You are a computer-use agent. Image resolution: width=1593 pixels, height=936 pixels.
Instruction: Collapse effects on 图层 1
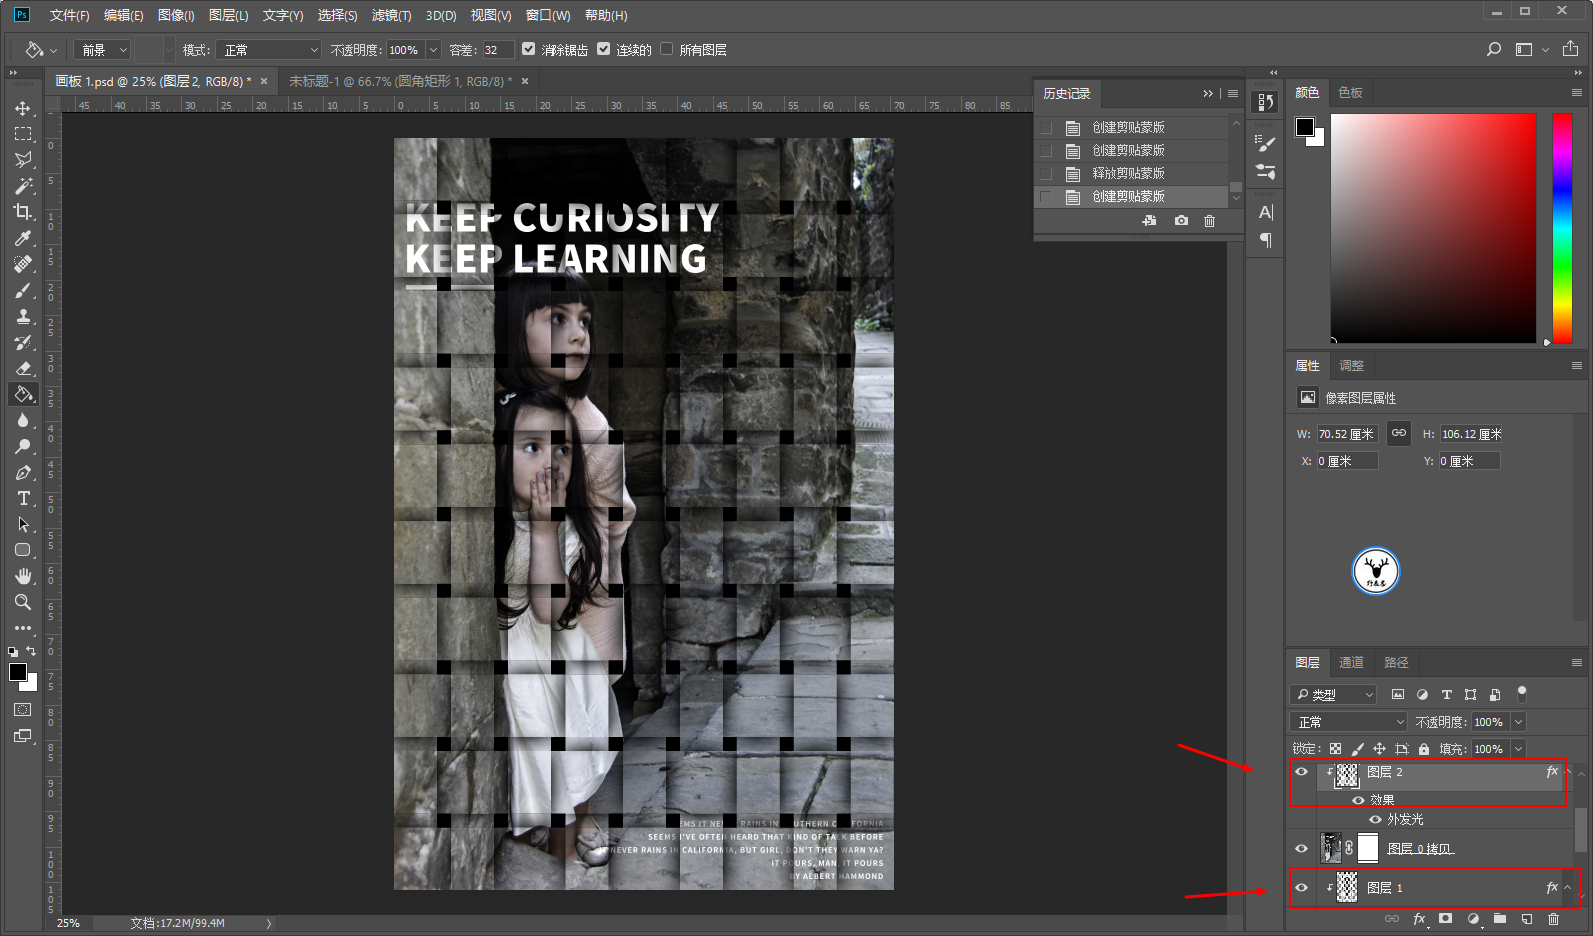click(x=1568, y=888)
